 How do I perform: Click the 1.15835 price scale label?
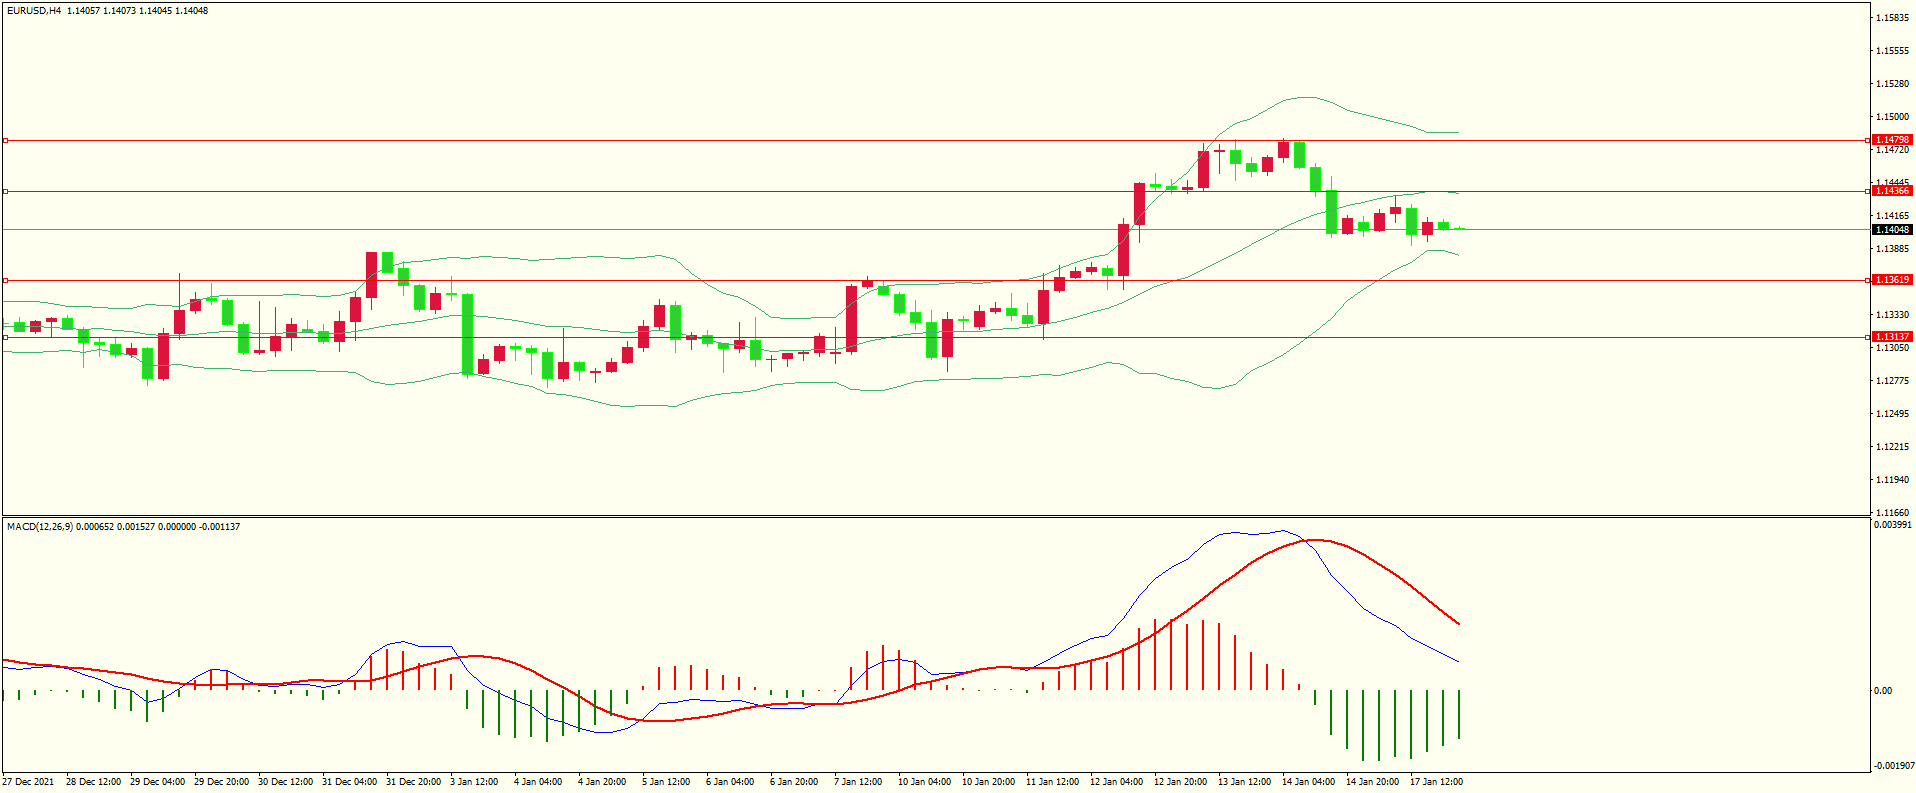(1892, 18)
